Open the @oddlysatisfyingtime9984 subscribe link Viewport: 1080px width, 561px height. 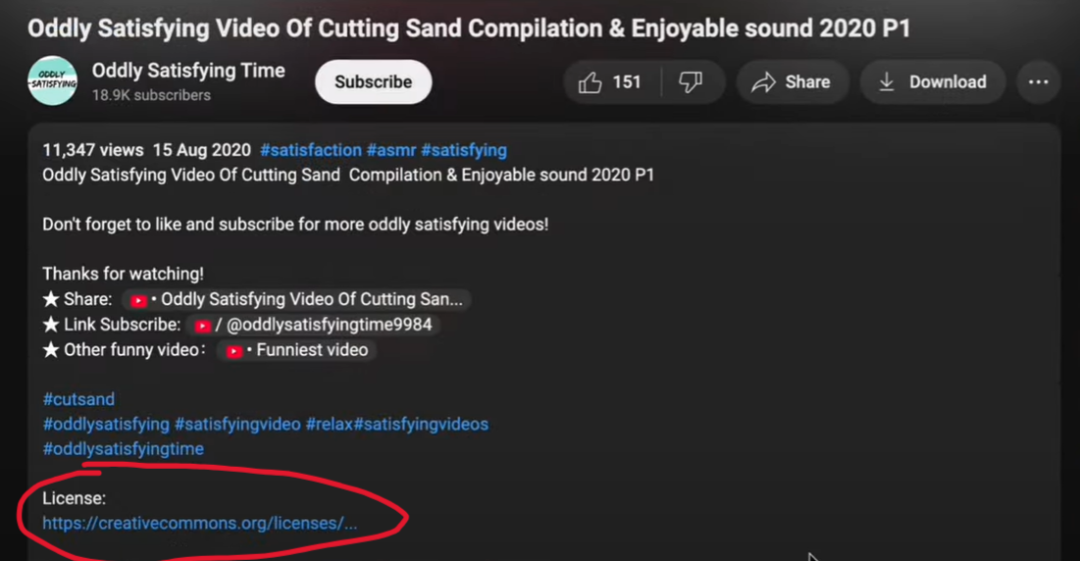(316, 325)
